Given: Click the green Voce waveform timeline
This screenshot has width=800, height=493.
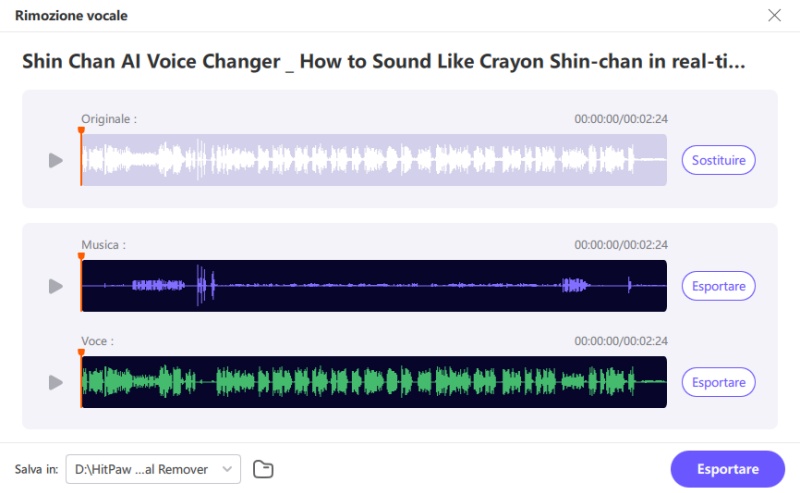Looking at the screenshot, I should pos(374,382).
